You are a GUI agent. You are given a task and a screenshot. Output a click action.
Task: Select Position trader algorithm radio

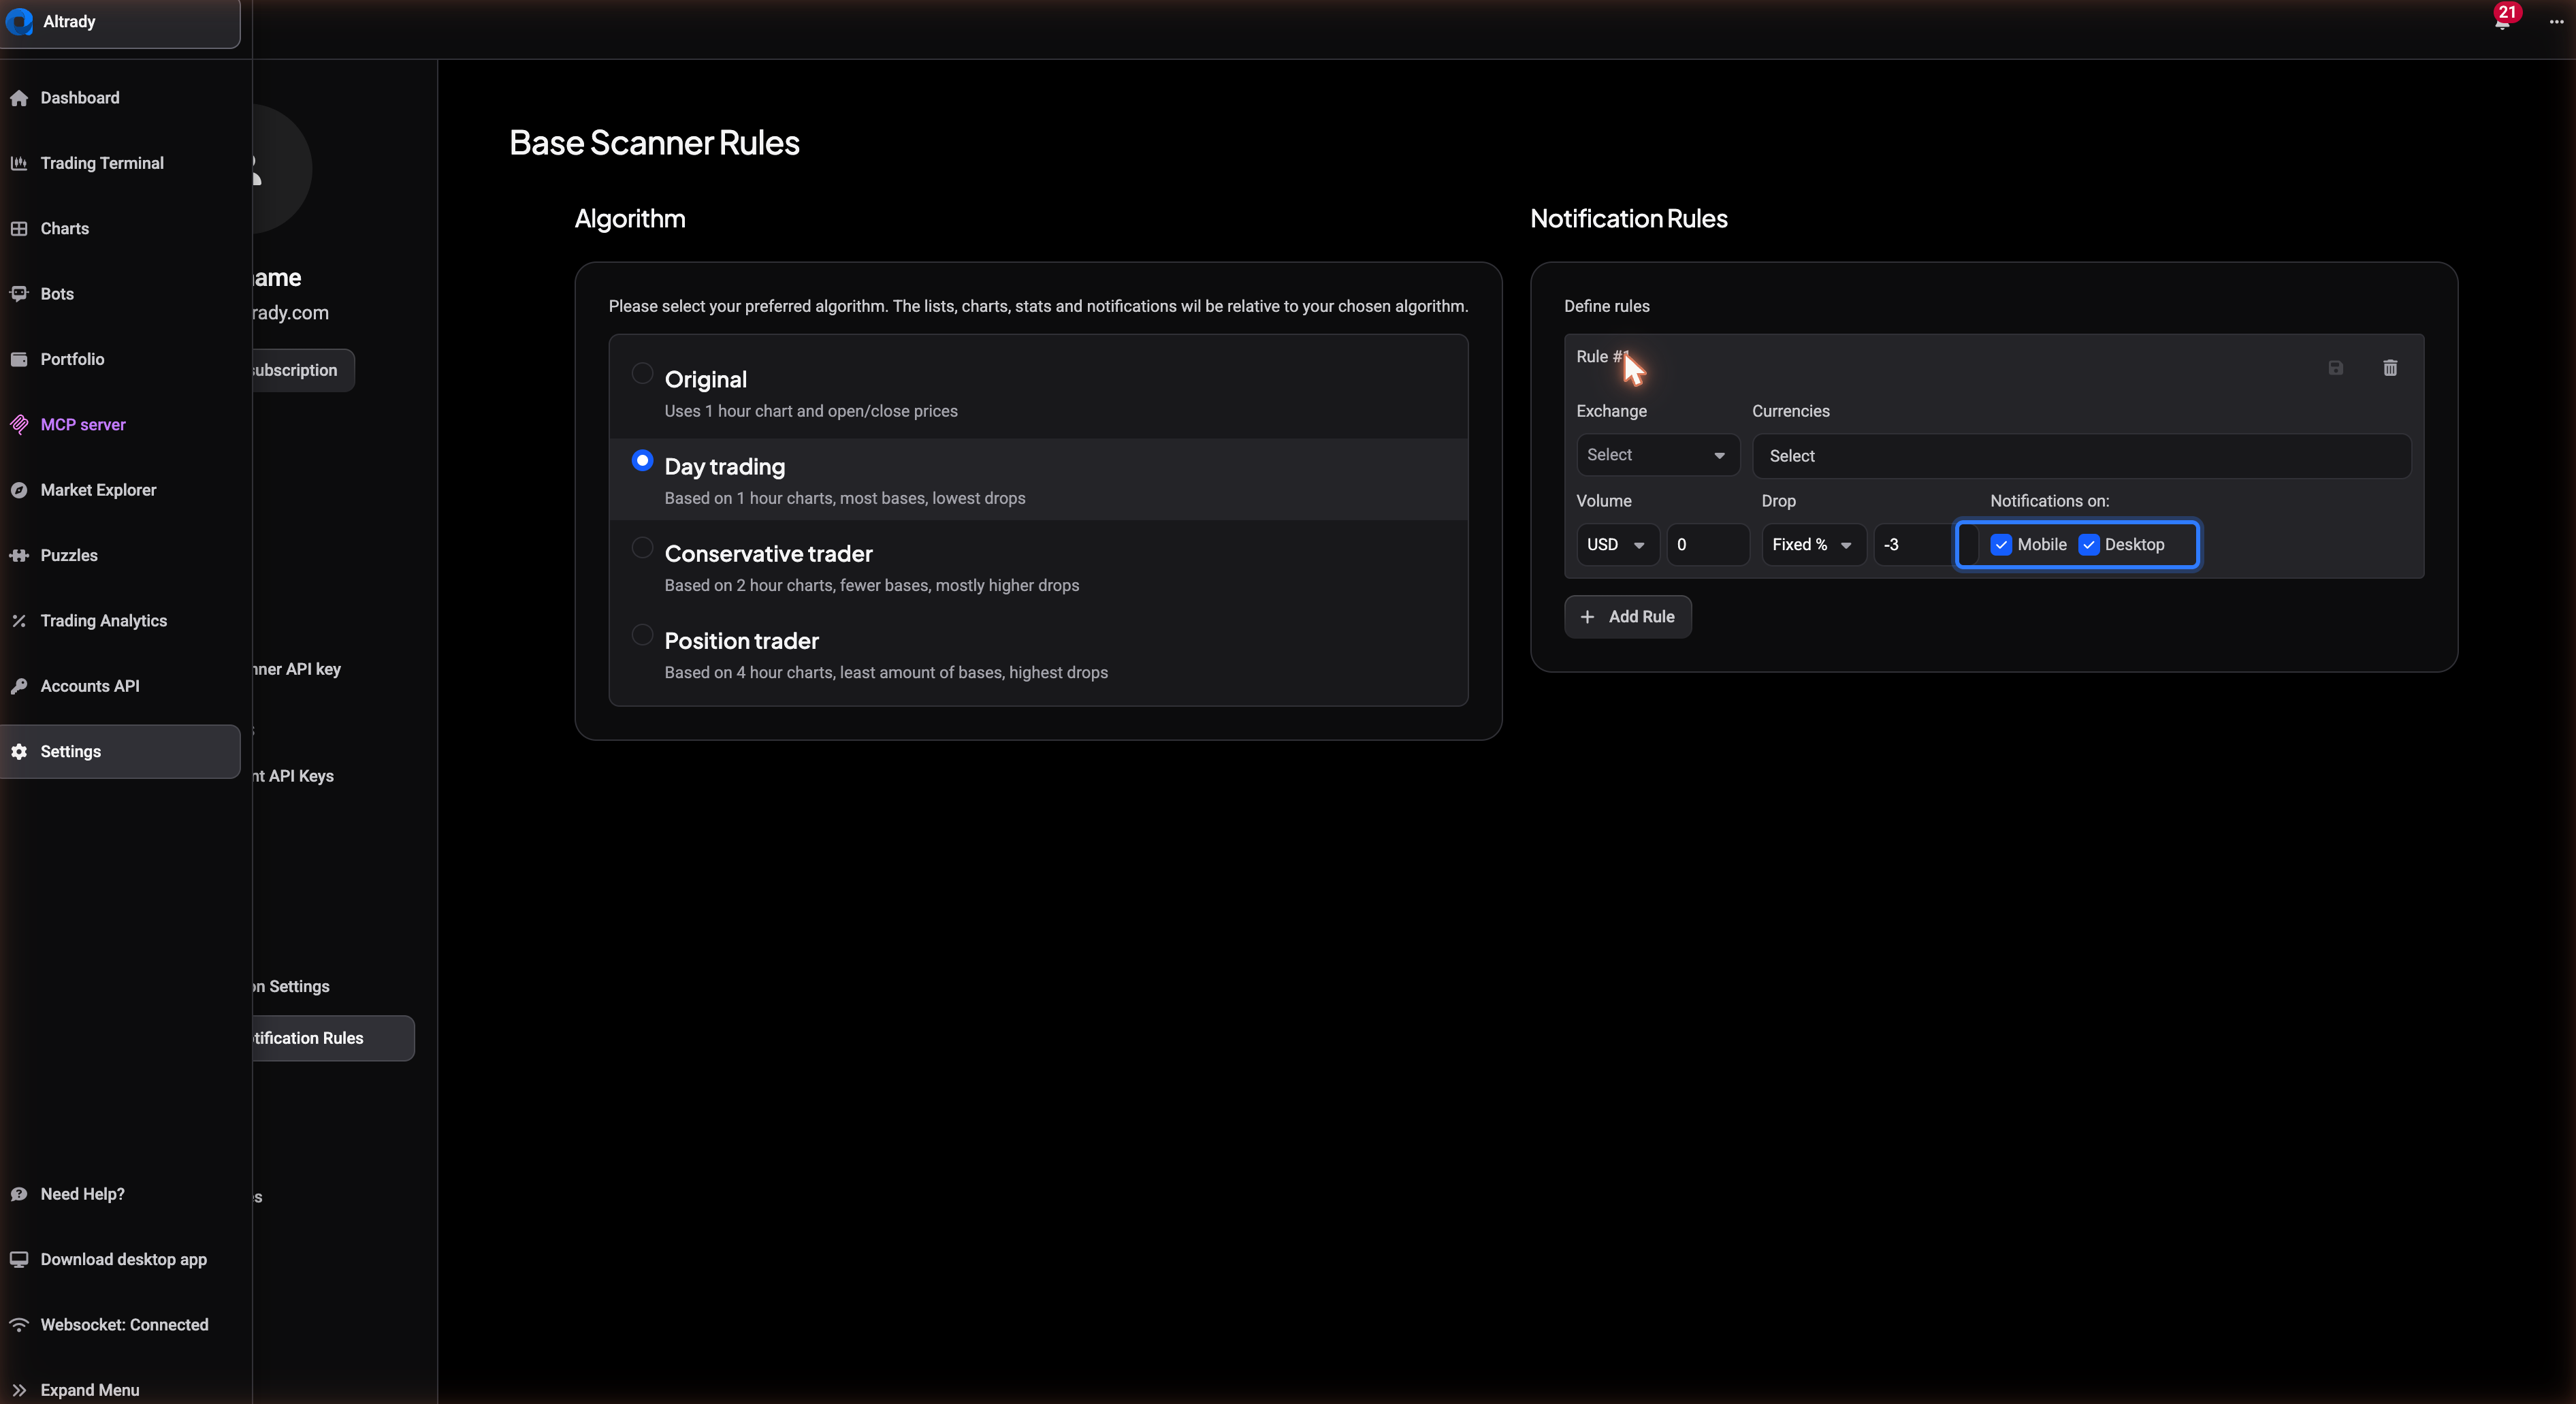click(x=642, y=634)
